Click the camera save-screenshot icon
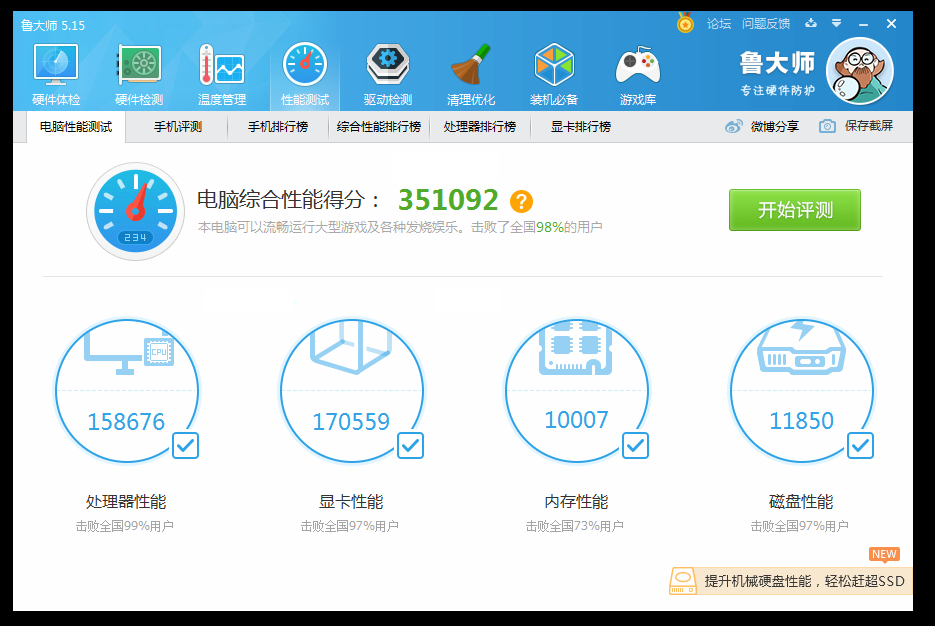Viewport: 935px width, 626px height. pyautogui.click(x=827, y=126)
